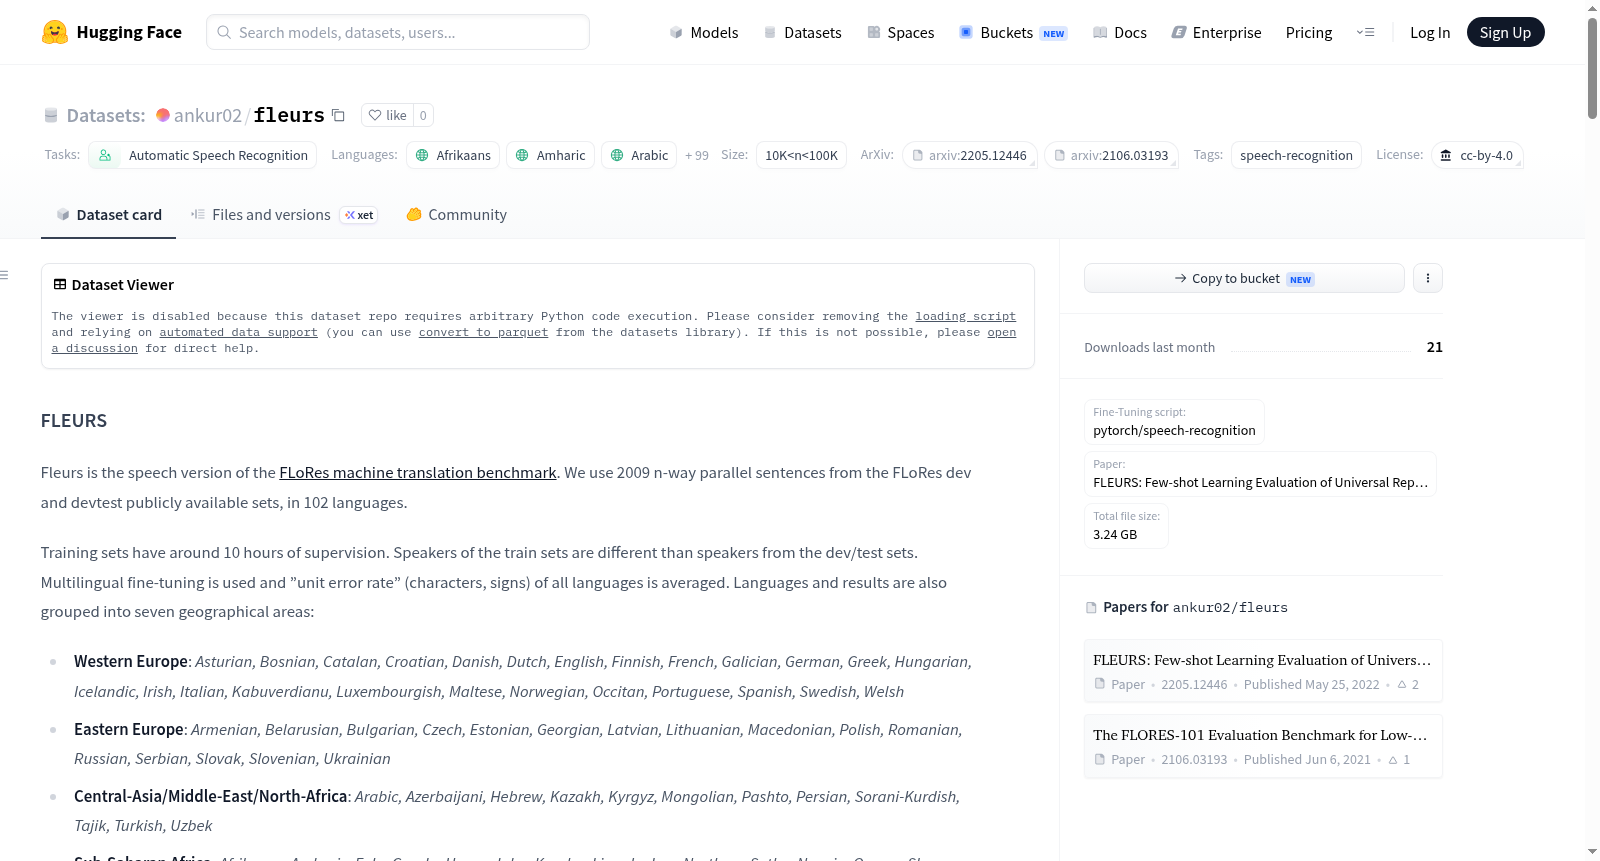Open the FLEURS paper link in sidebar metadata
Image resolution: width=1600 pixels, height=861 pixels.
coord(1260,473)
